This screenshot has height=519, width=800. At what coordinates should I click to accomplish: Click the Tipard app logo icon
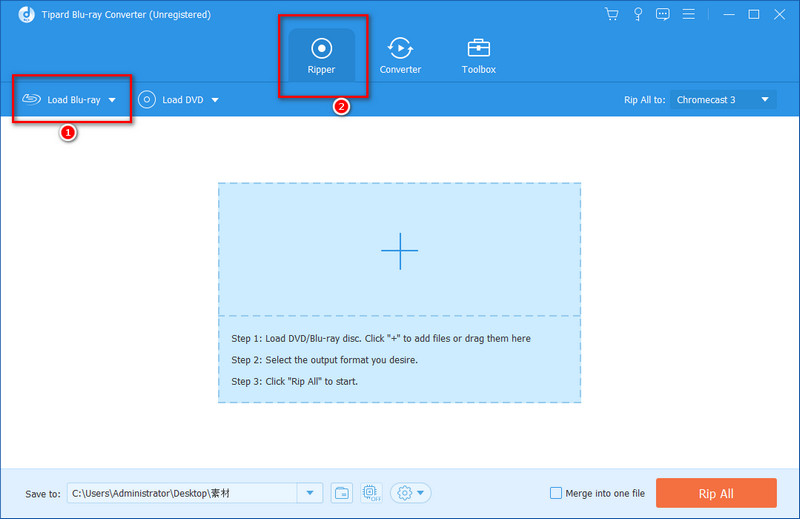tap(26, 14)
